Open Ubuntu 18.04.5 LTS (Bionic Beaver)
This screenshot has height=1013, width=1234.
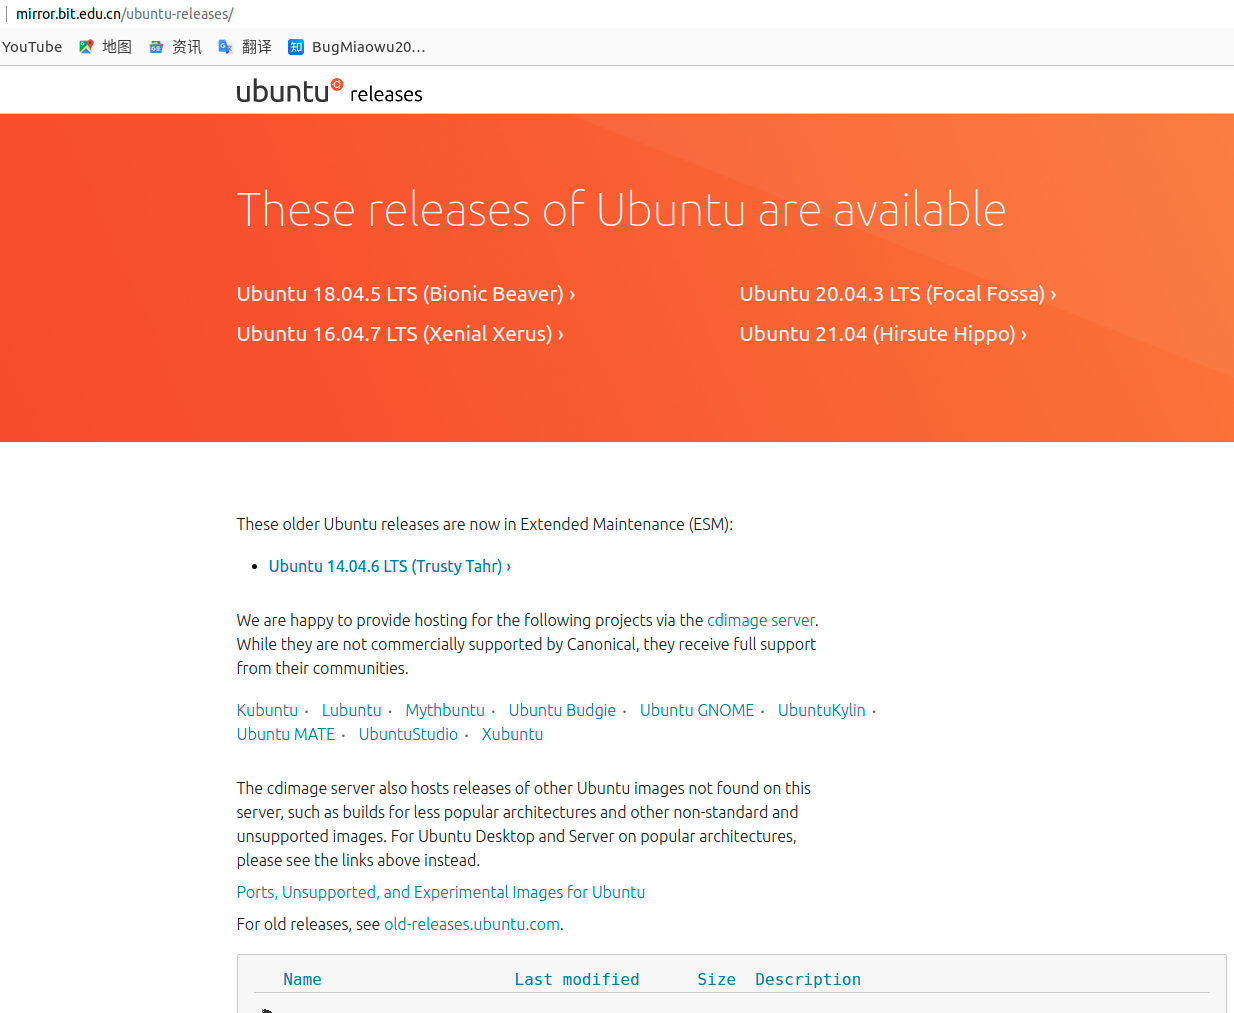[x=400, y=293]
